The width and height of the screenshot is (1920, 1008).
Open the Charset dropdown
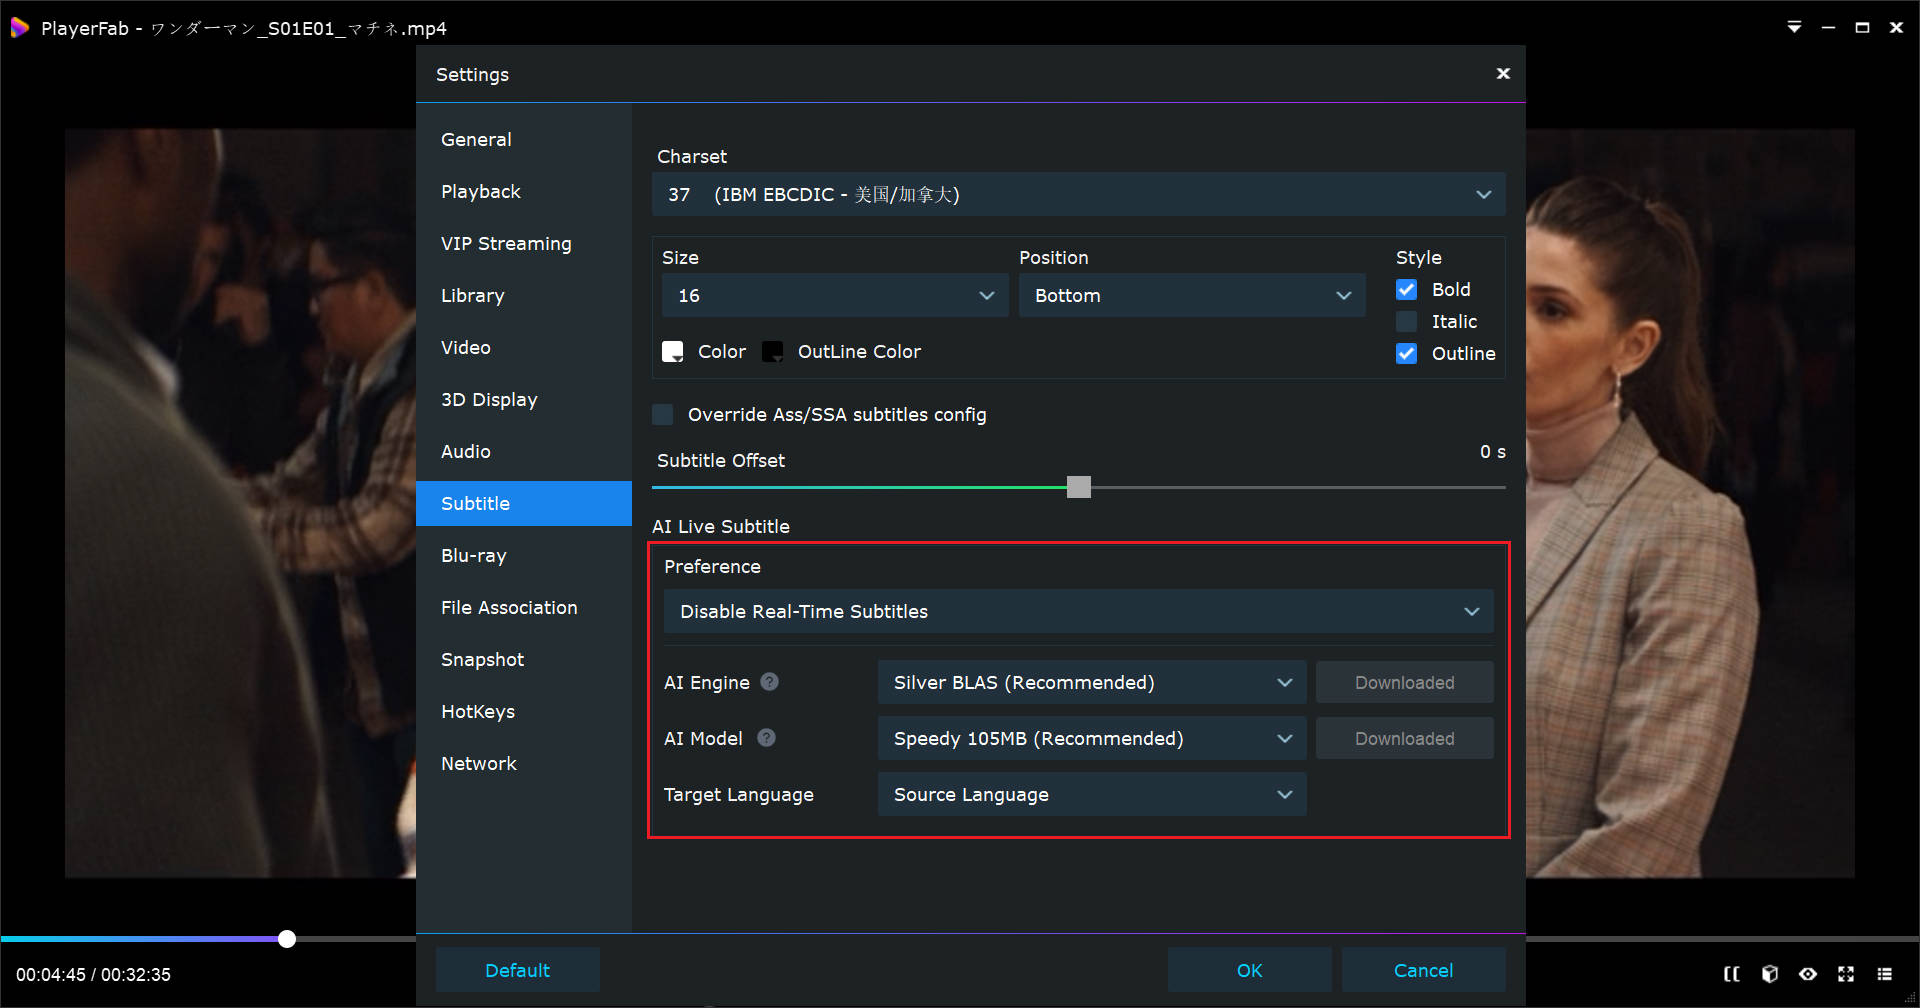coord(1079,194)
